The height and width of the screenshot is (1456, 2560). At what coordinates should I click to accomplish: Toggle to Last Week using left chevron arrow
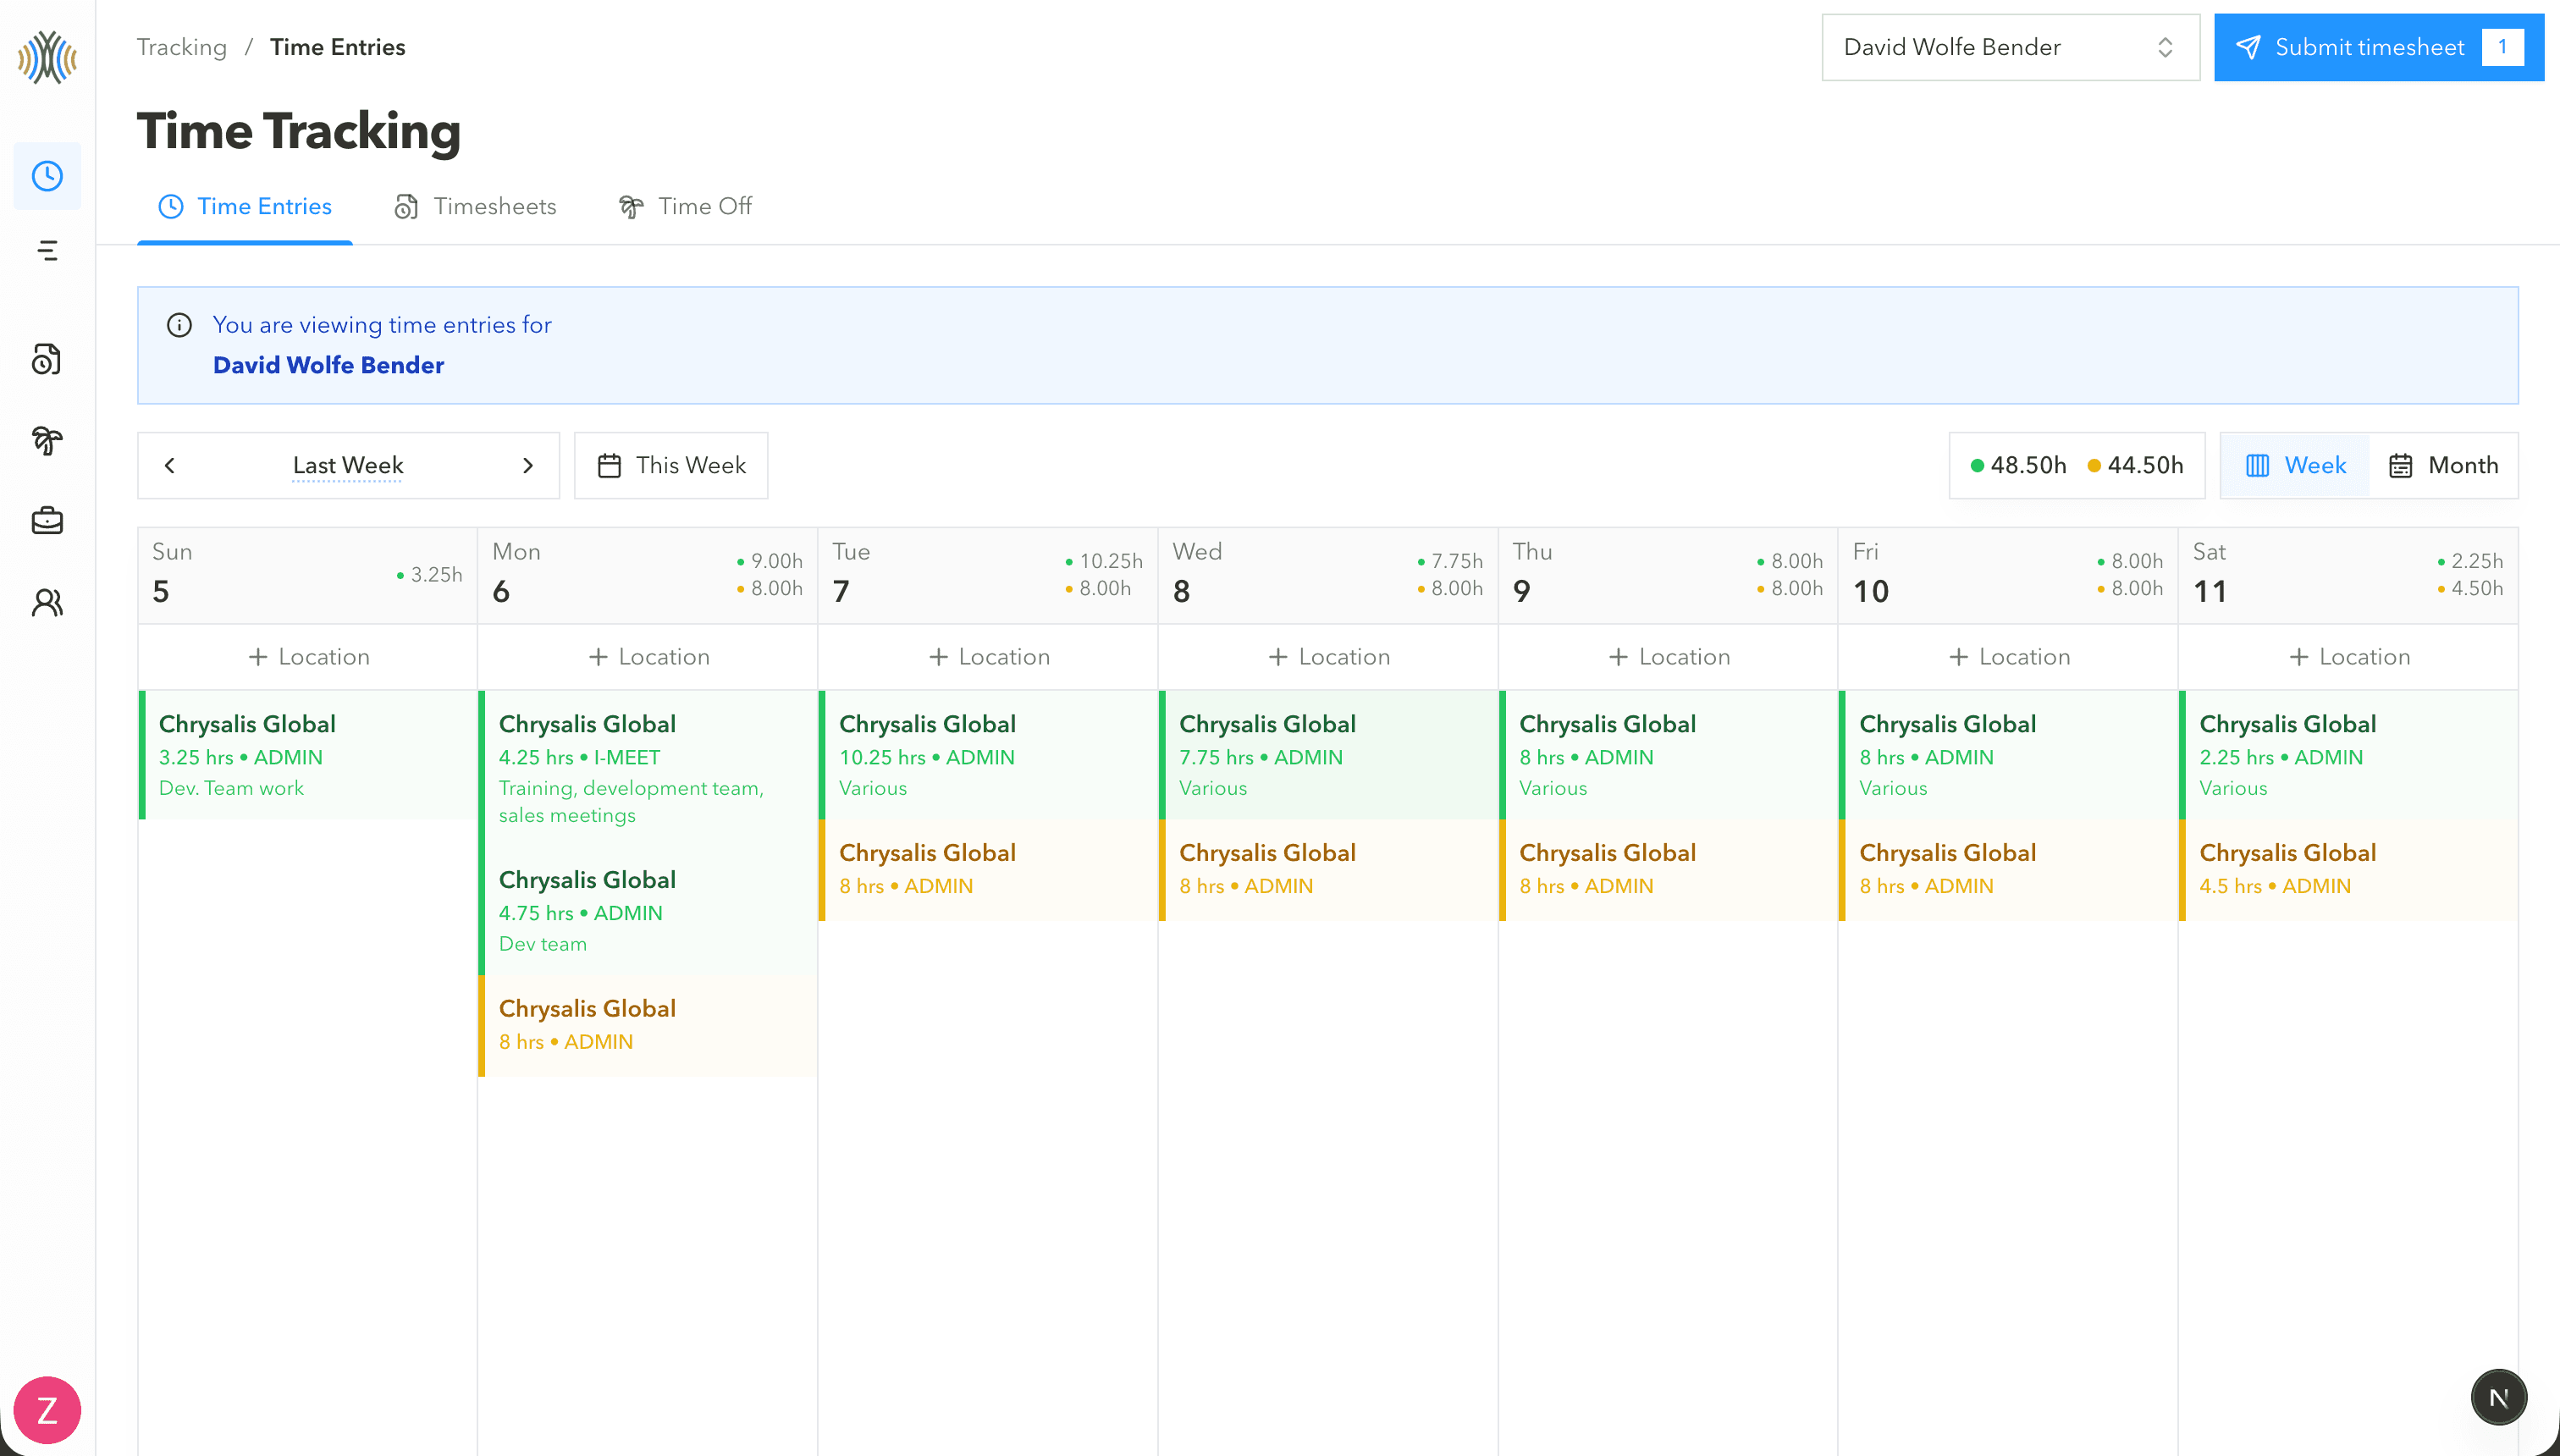click(x=169, y=465)
